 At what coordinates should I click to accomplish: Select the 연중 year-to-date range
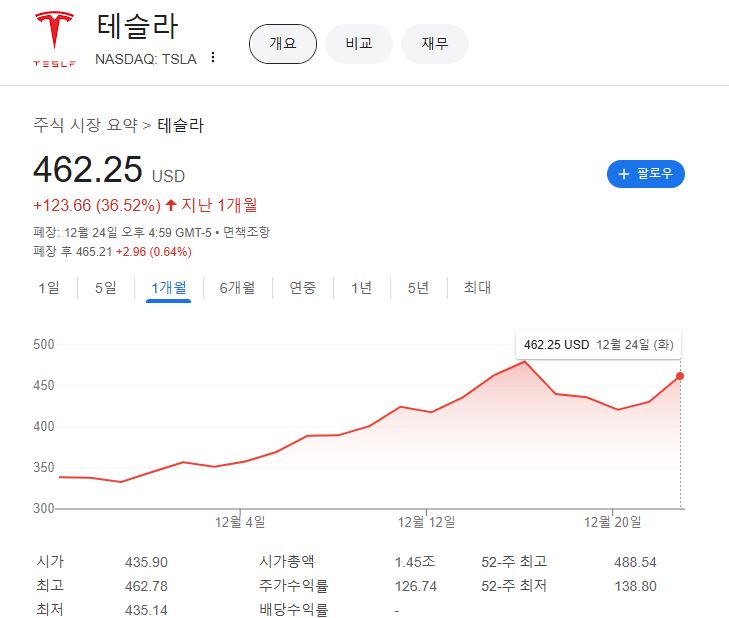point(303,288)
